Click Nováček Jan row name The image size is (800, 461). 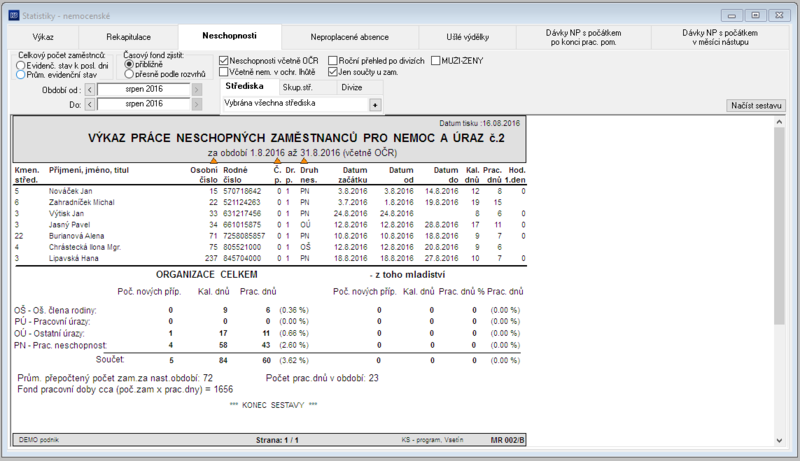(70, 191)
